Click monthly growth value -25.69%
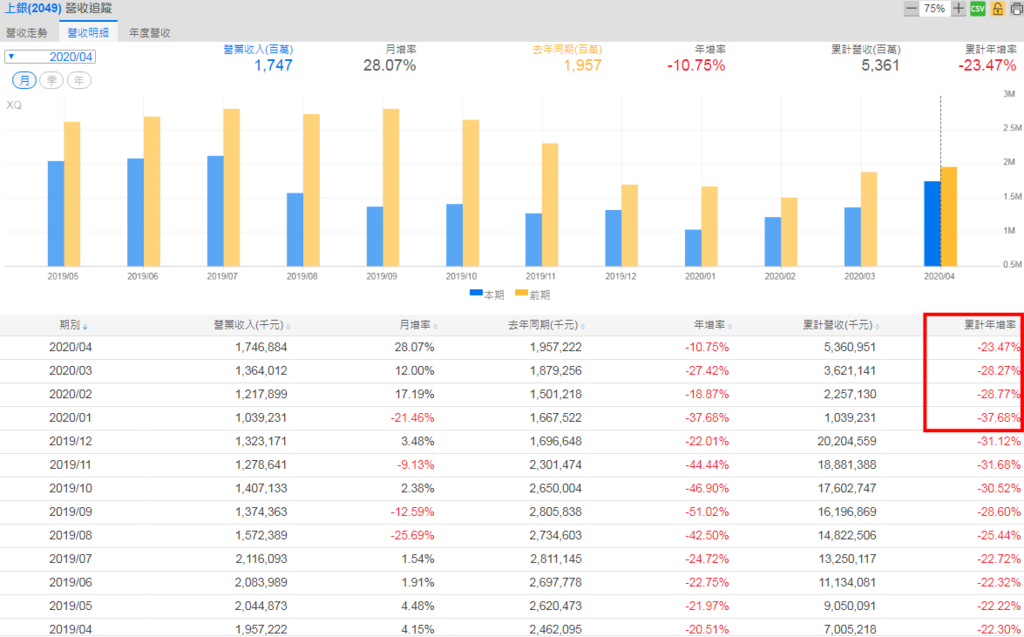The width and height of the screenshot is (1024, 637). [x=412, y=535]
